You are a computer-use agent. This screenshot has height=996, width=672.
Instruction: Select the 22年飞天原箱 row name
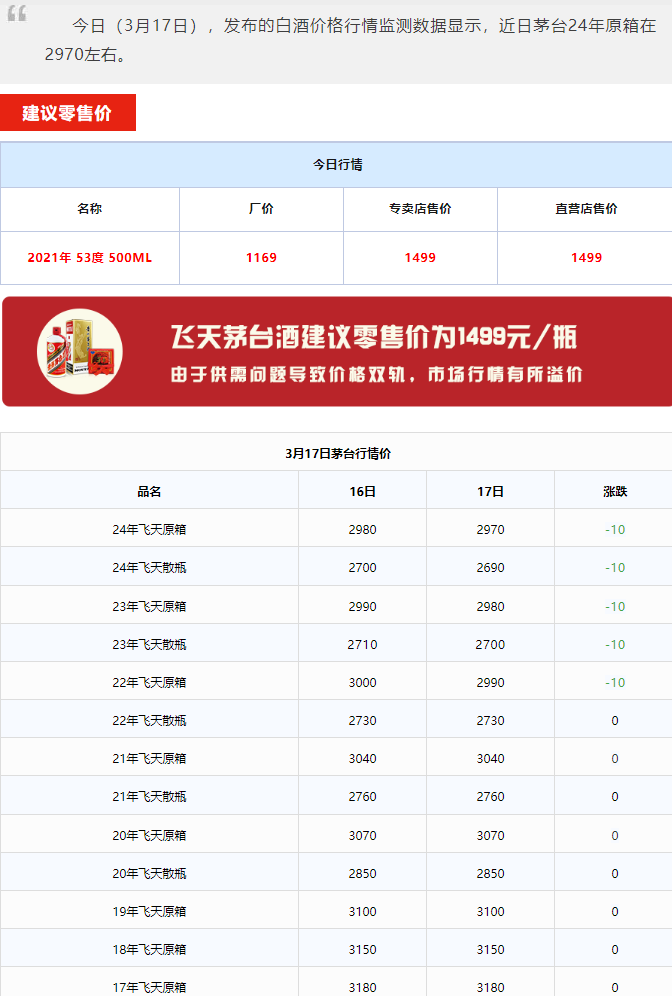149,683
